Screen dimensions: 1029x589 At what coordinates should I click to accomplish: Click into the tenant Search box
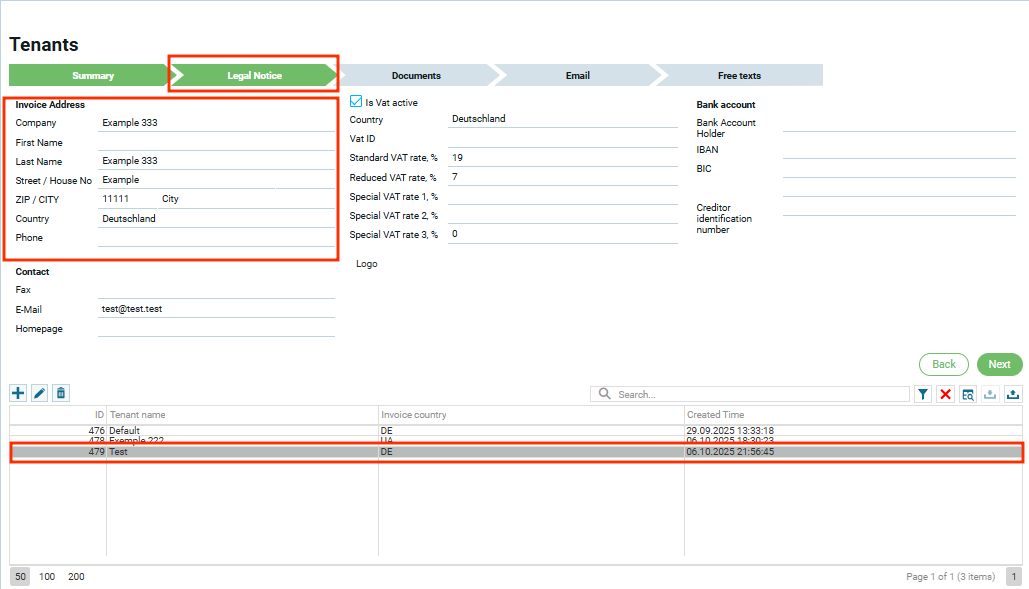760,395
